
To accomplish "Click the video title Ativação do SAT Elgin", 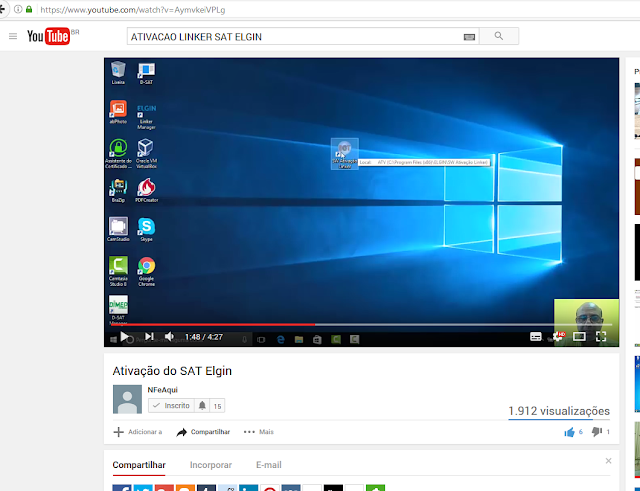I will (x=172, y=371).
